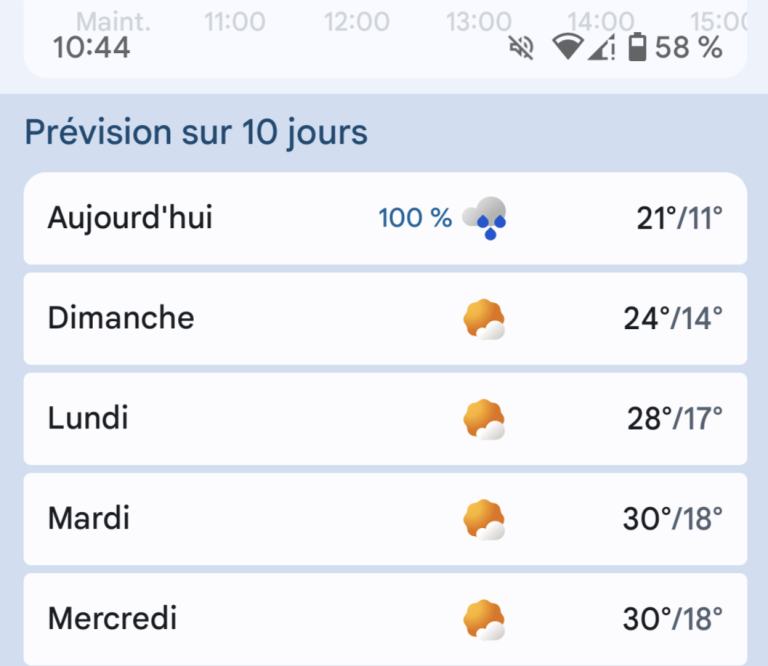Tap the Wi-Fi icon in status bar
This screenshot has height=666, width=768.
(x=567, y=47)
